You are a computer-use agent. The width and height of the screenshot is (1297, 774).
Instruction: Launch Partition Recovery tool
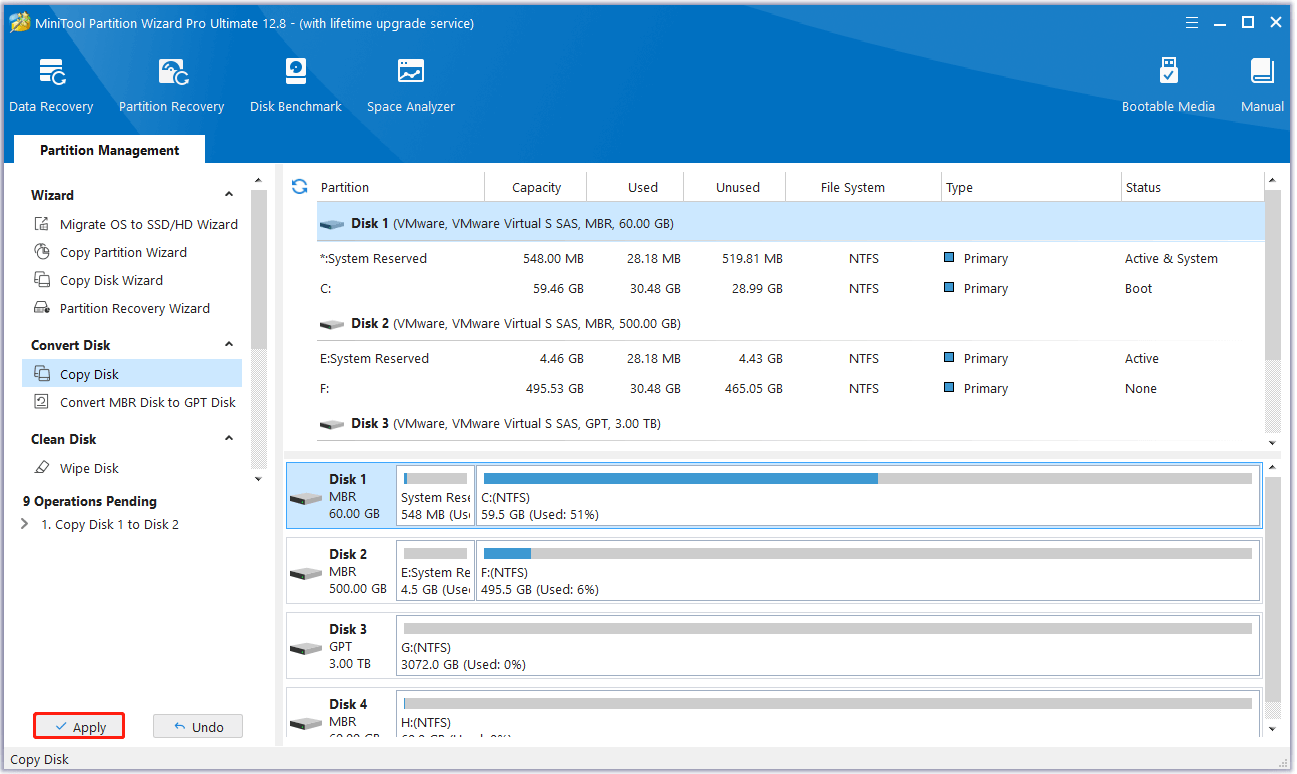[171, 86]
